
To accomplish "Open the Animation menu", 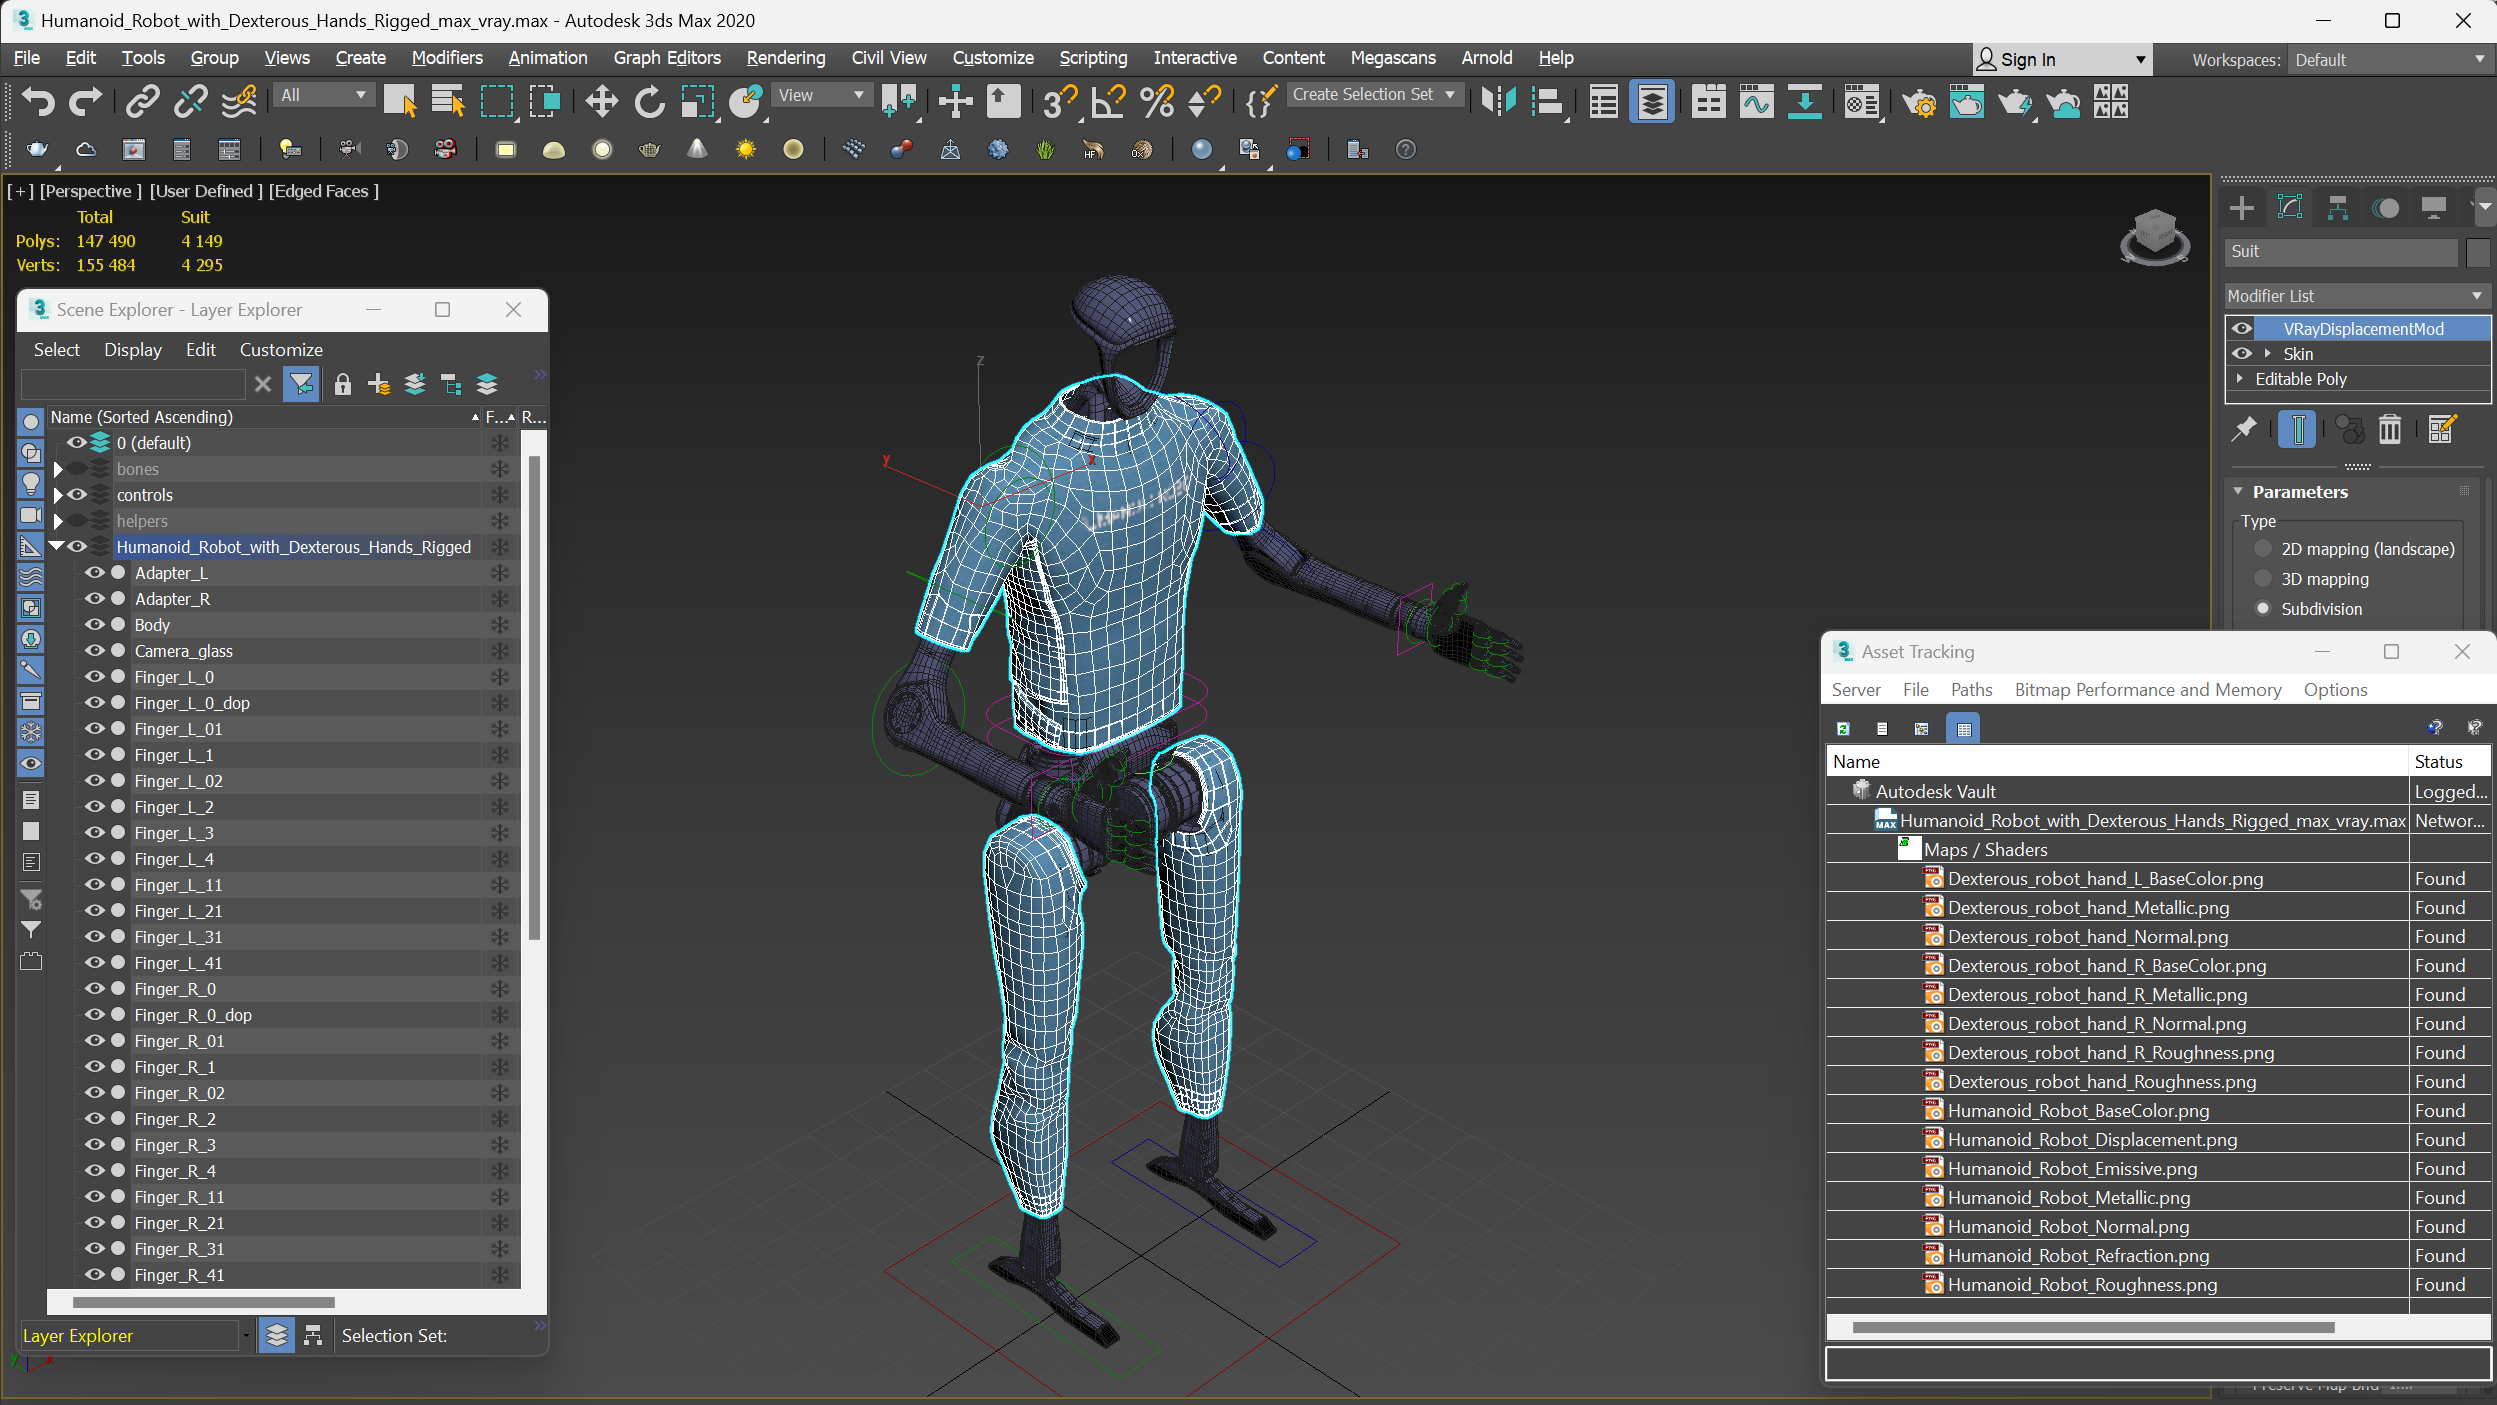I will coord(545,57).
